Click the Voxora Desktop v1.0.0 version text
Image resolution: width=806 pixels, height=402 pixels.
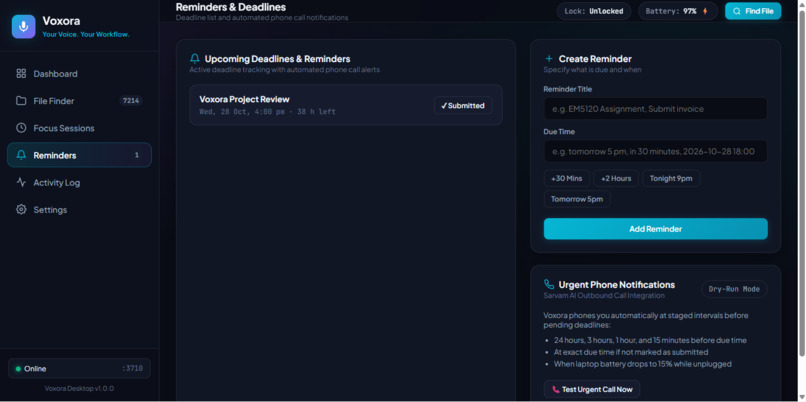pos(79,388)
